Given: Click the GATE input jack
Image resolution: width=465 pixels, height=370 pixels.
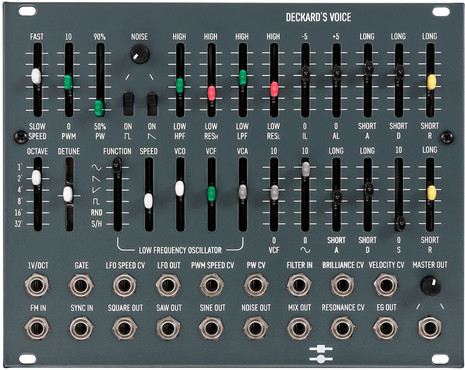Looking at the screenshot, I should click(x=81, y=285).
